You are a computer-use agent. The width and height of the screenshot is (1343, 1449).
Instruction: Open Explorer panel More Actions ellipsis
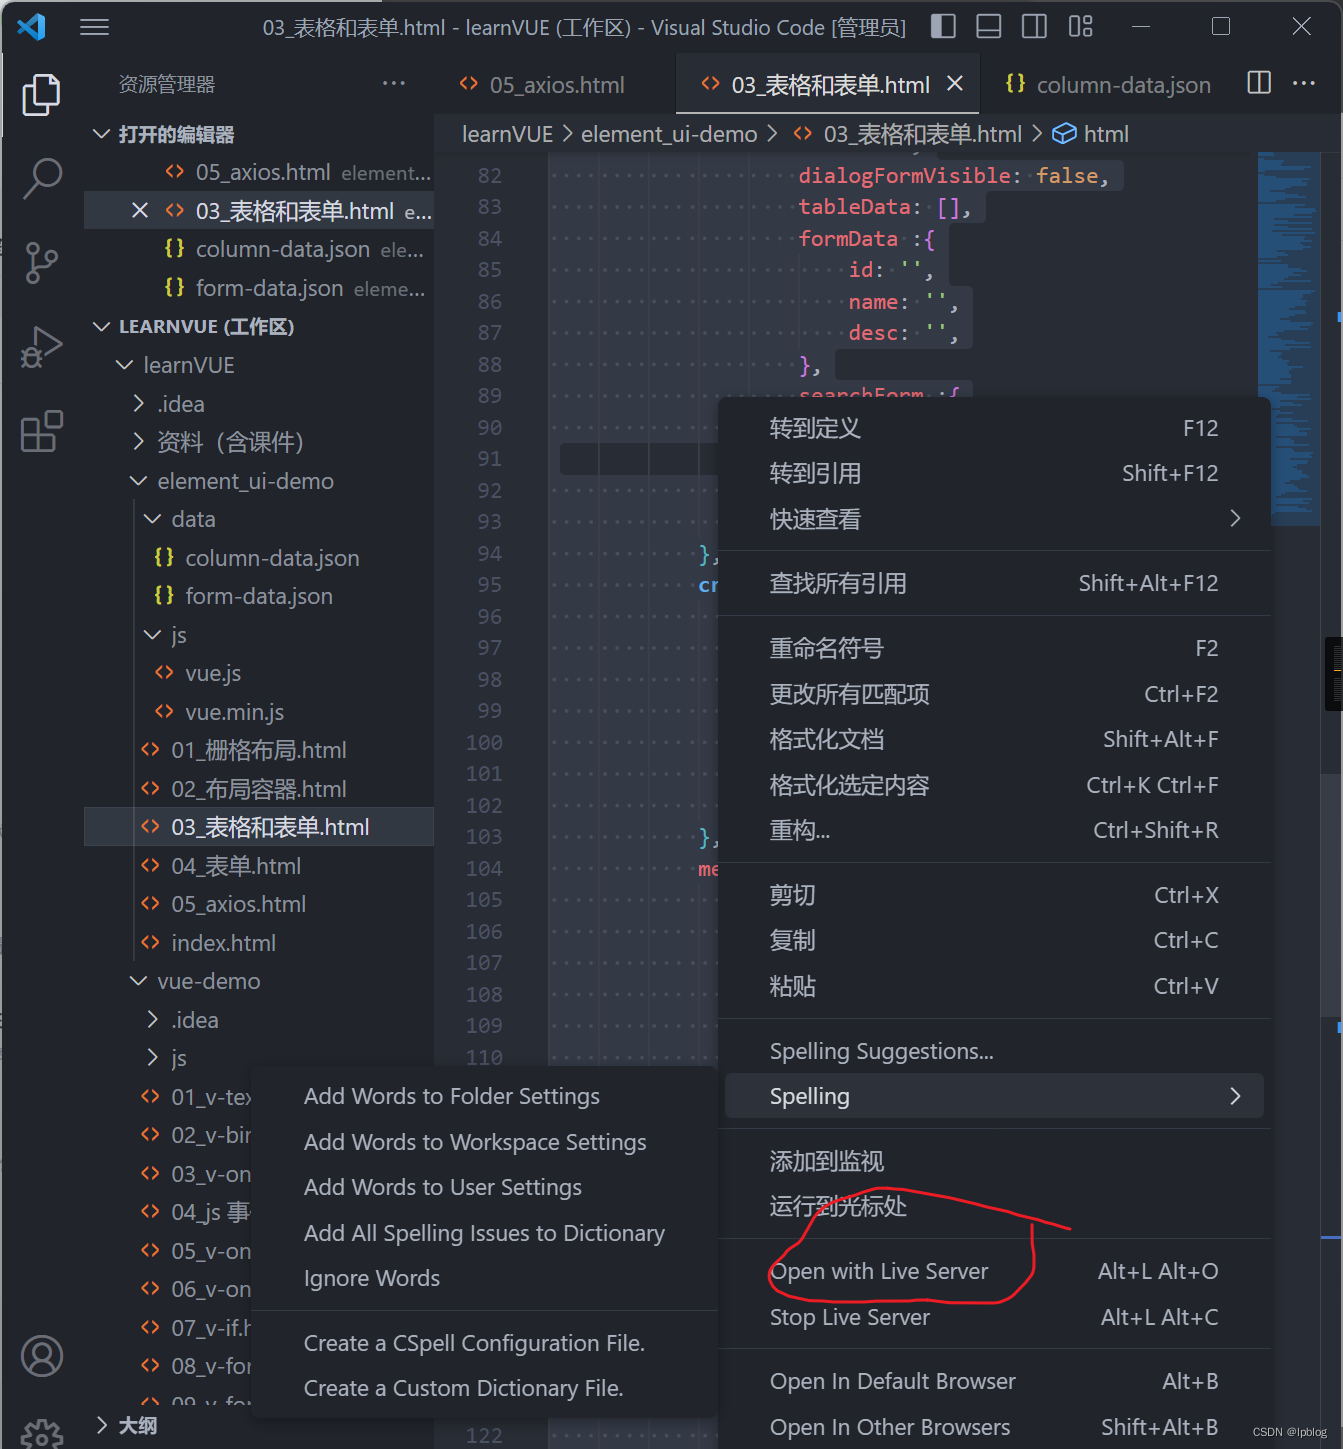[x=394, y=84]
